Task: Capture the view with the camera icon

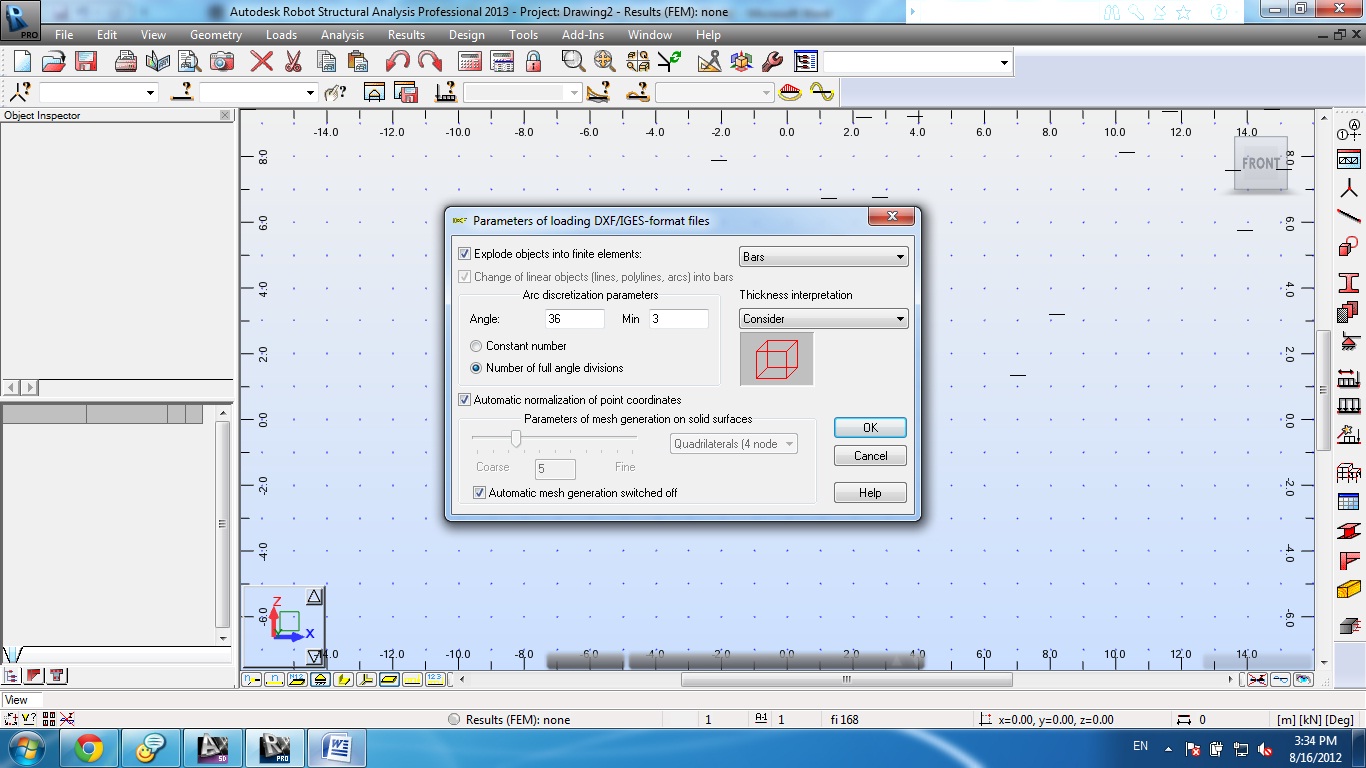Action: tap(222, 61)
